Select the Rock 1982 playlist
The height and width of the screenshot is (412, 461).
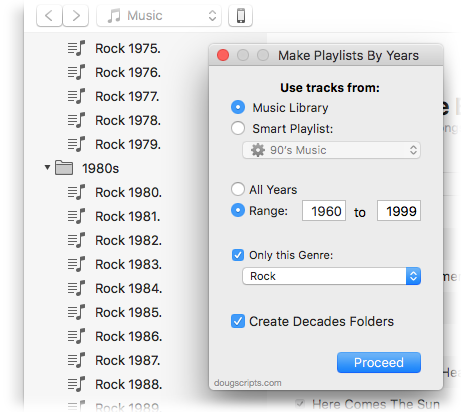click(x=115, y=240)
